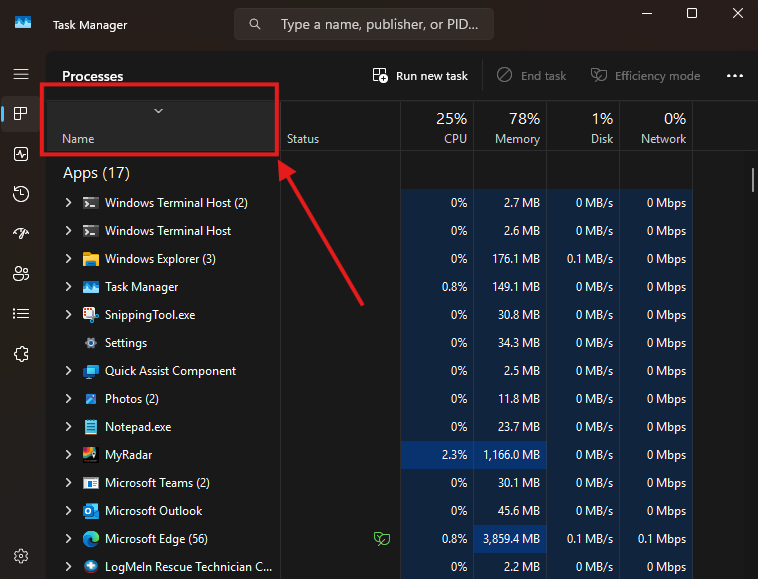
Task: Click the Task Manager logo in title bar
Action: tap(23, 23)
